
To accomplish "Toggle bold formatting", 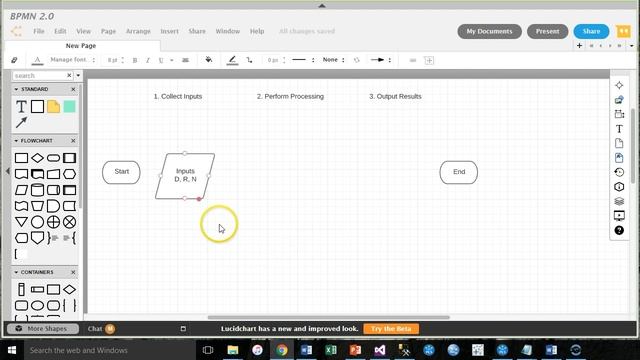I will tap(135, 60).
